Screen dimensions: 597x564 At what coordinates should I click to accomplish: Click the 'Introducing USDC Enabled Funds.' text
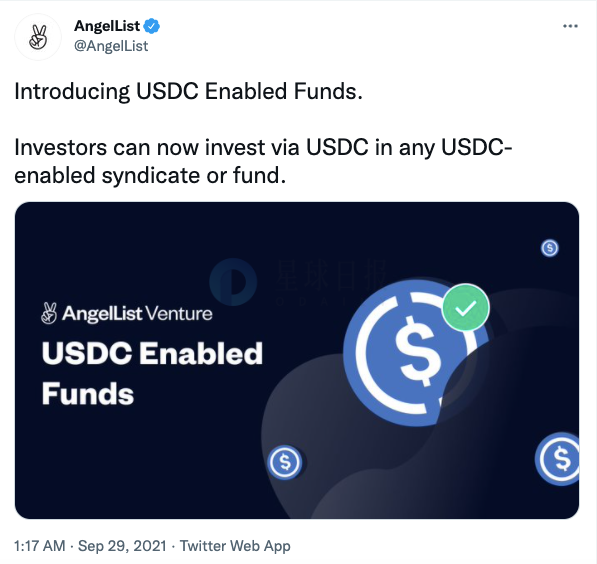coord(188,91)
